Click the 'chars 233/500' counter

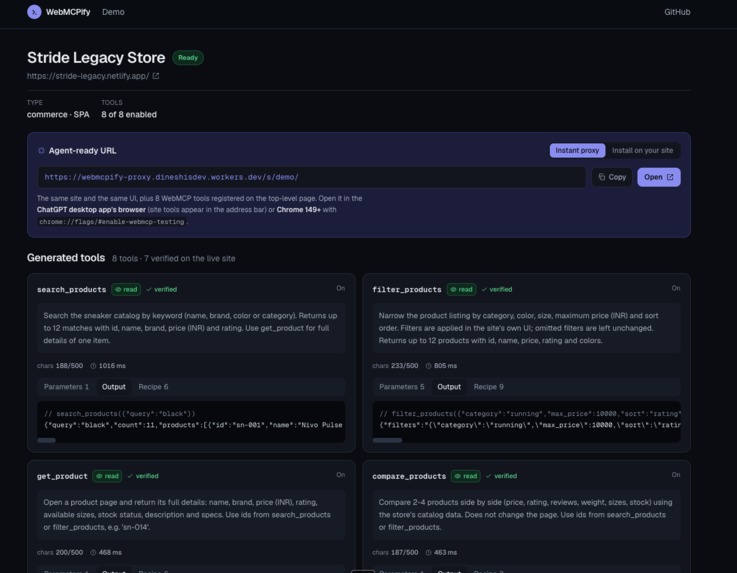395,366
